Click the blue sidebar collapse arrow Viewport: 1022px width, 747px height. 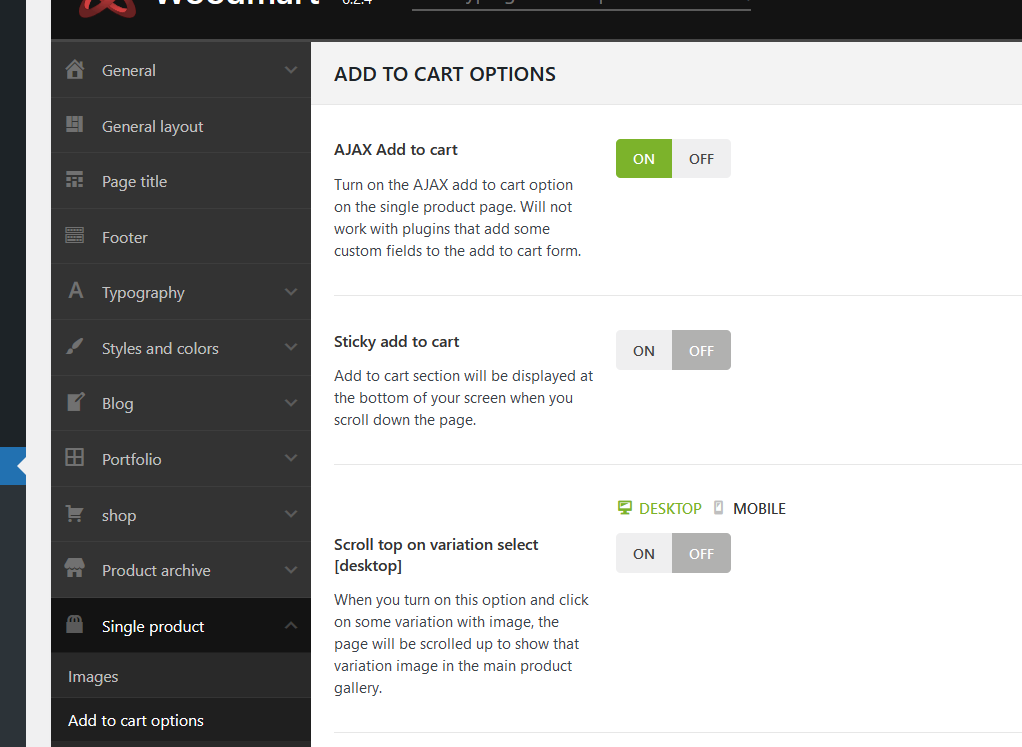[x=18, y=465]
